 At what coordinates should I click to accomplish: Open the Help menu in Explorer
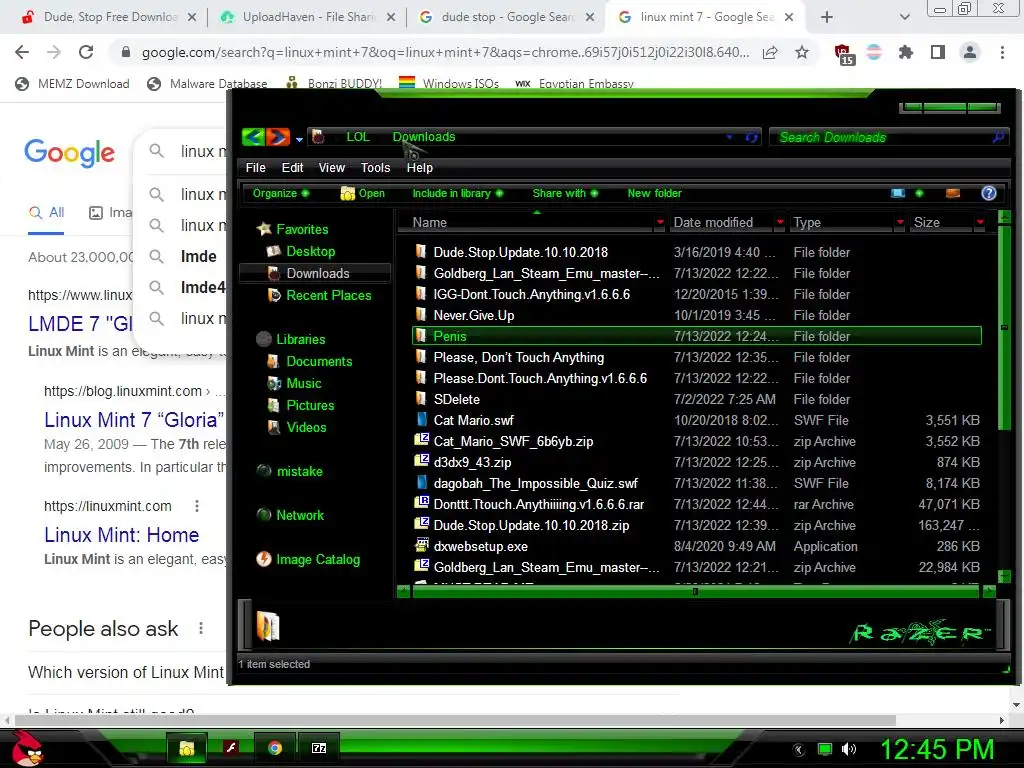tap(419, 168)
